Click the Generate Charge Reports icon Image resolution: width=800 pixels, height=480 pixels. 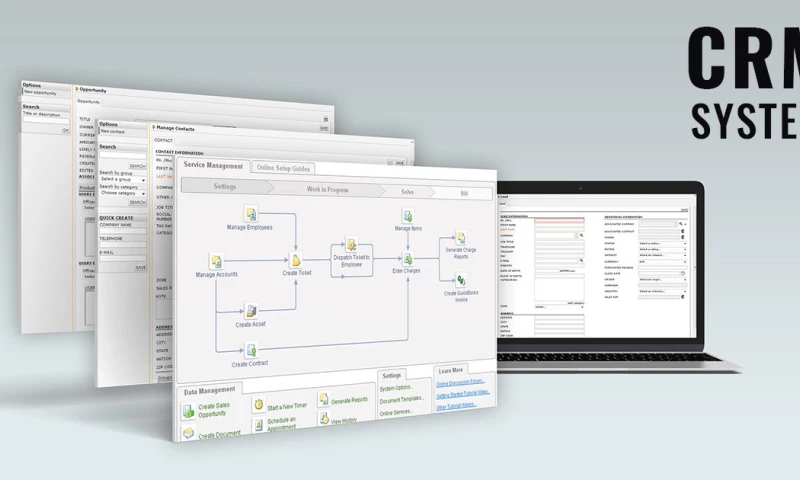[461, 238]
